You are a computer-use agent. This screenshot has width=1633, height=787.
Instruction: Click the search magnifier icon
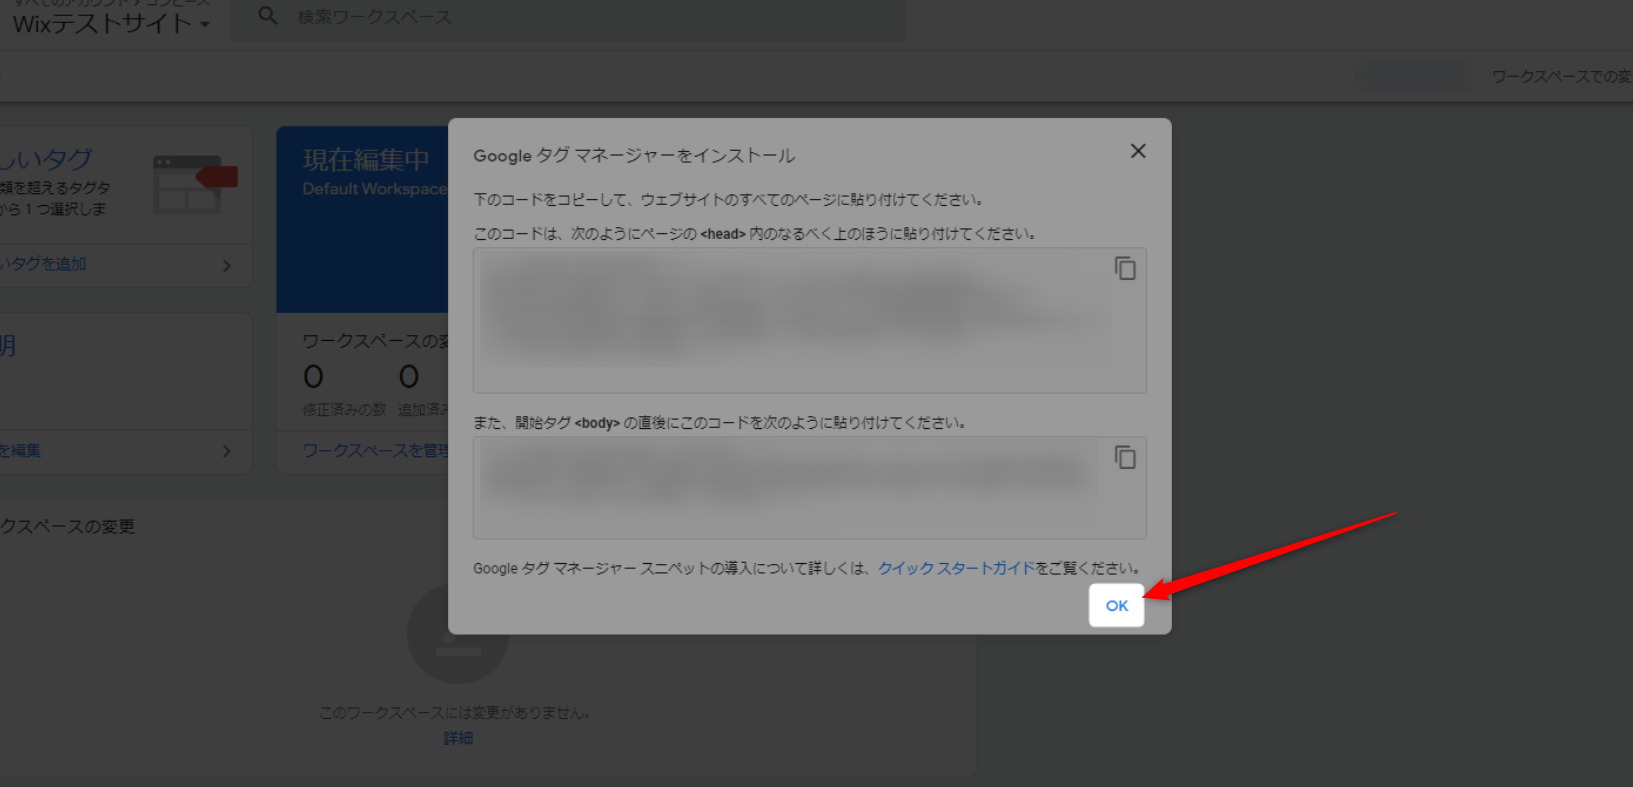(267, 16)
